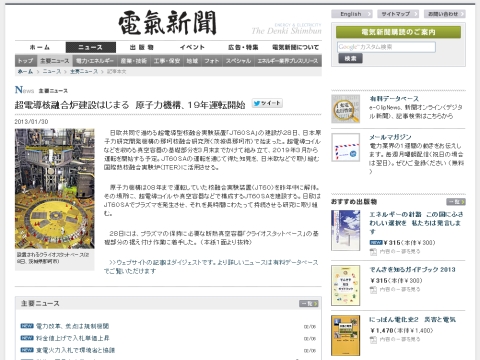This screenshot has height=360, width=480.
Task: Click 一覧 button in 主要ニュース panel
Action: click(309, 304)
